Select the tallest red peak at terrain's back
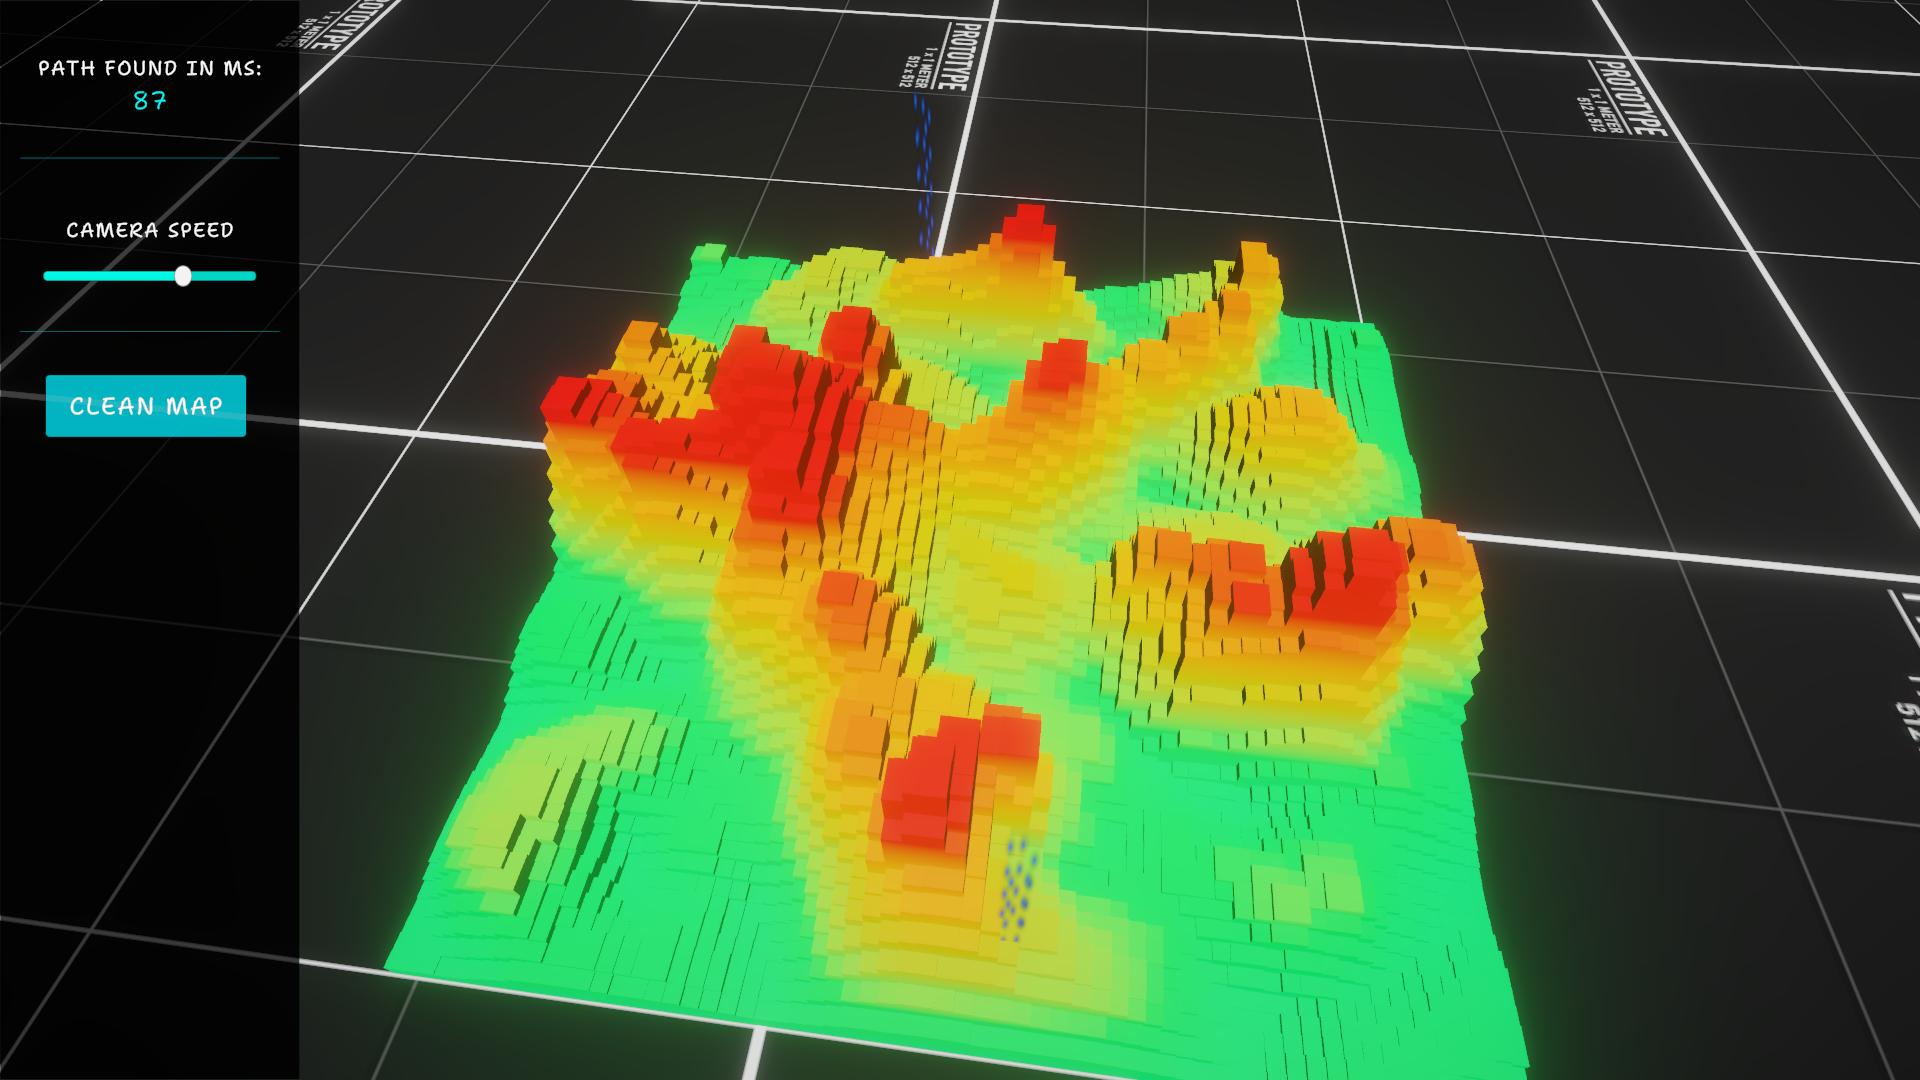 (x=1027, y=223)
